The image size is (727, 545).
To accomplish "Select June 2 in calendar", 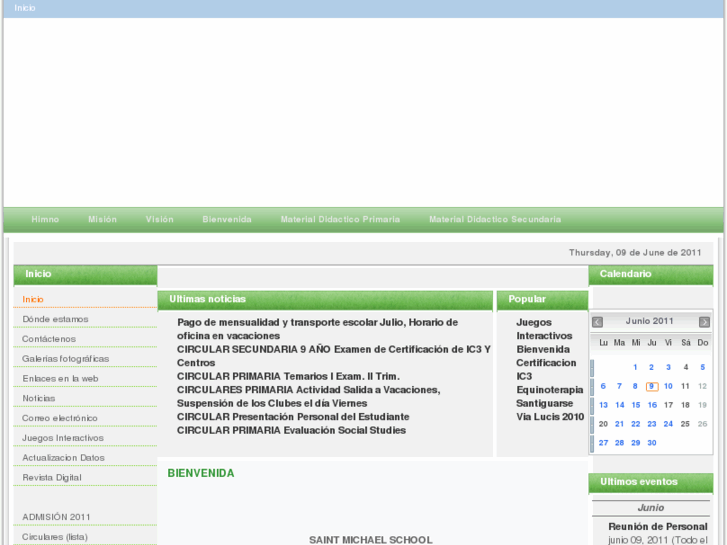I will [651, 367].
